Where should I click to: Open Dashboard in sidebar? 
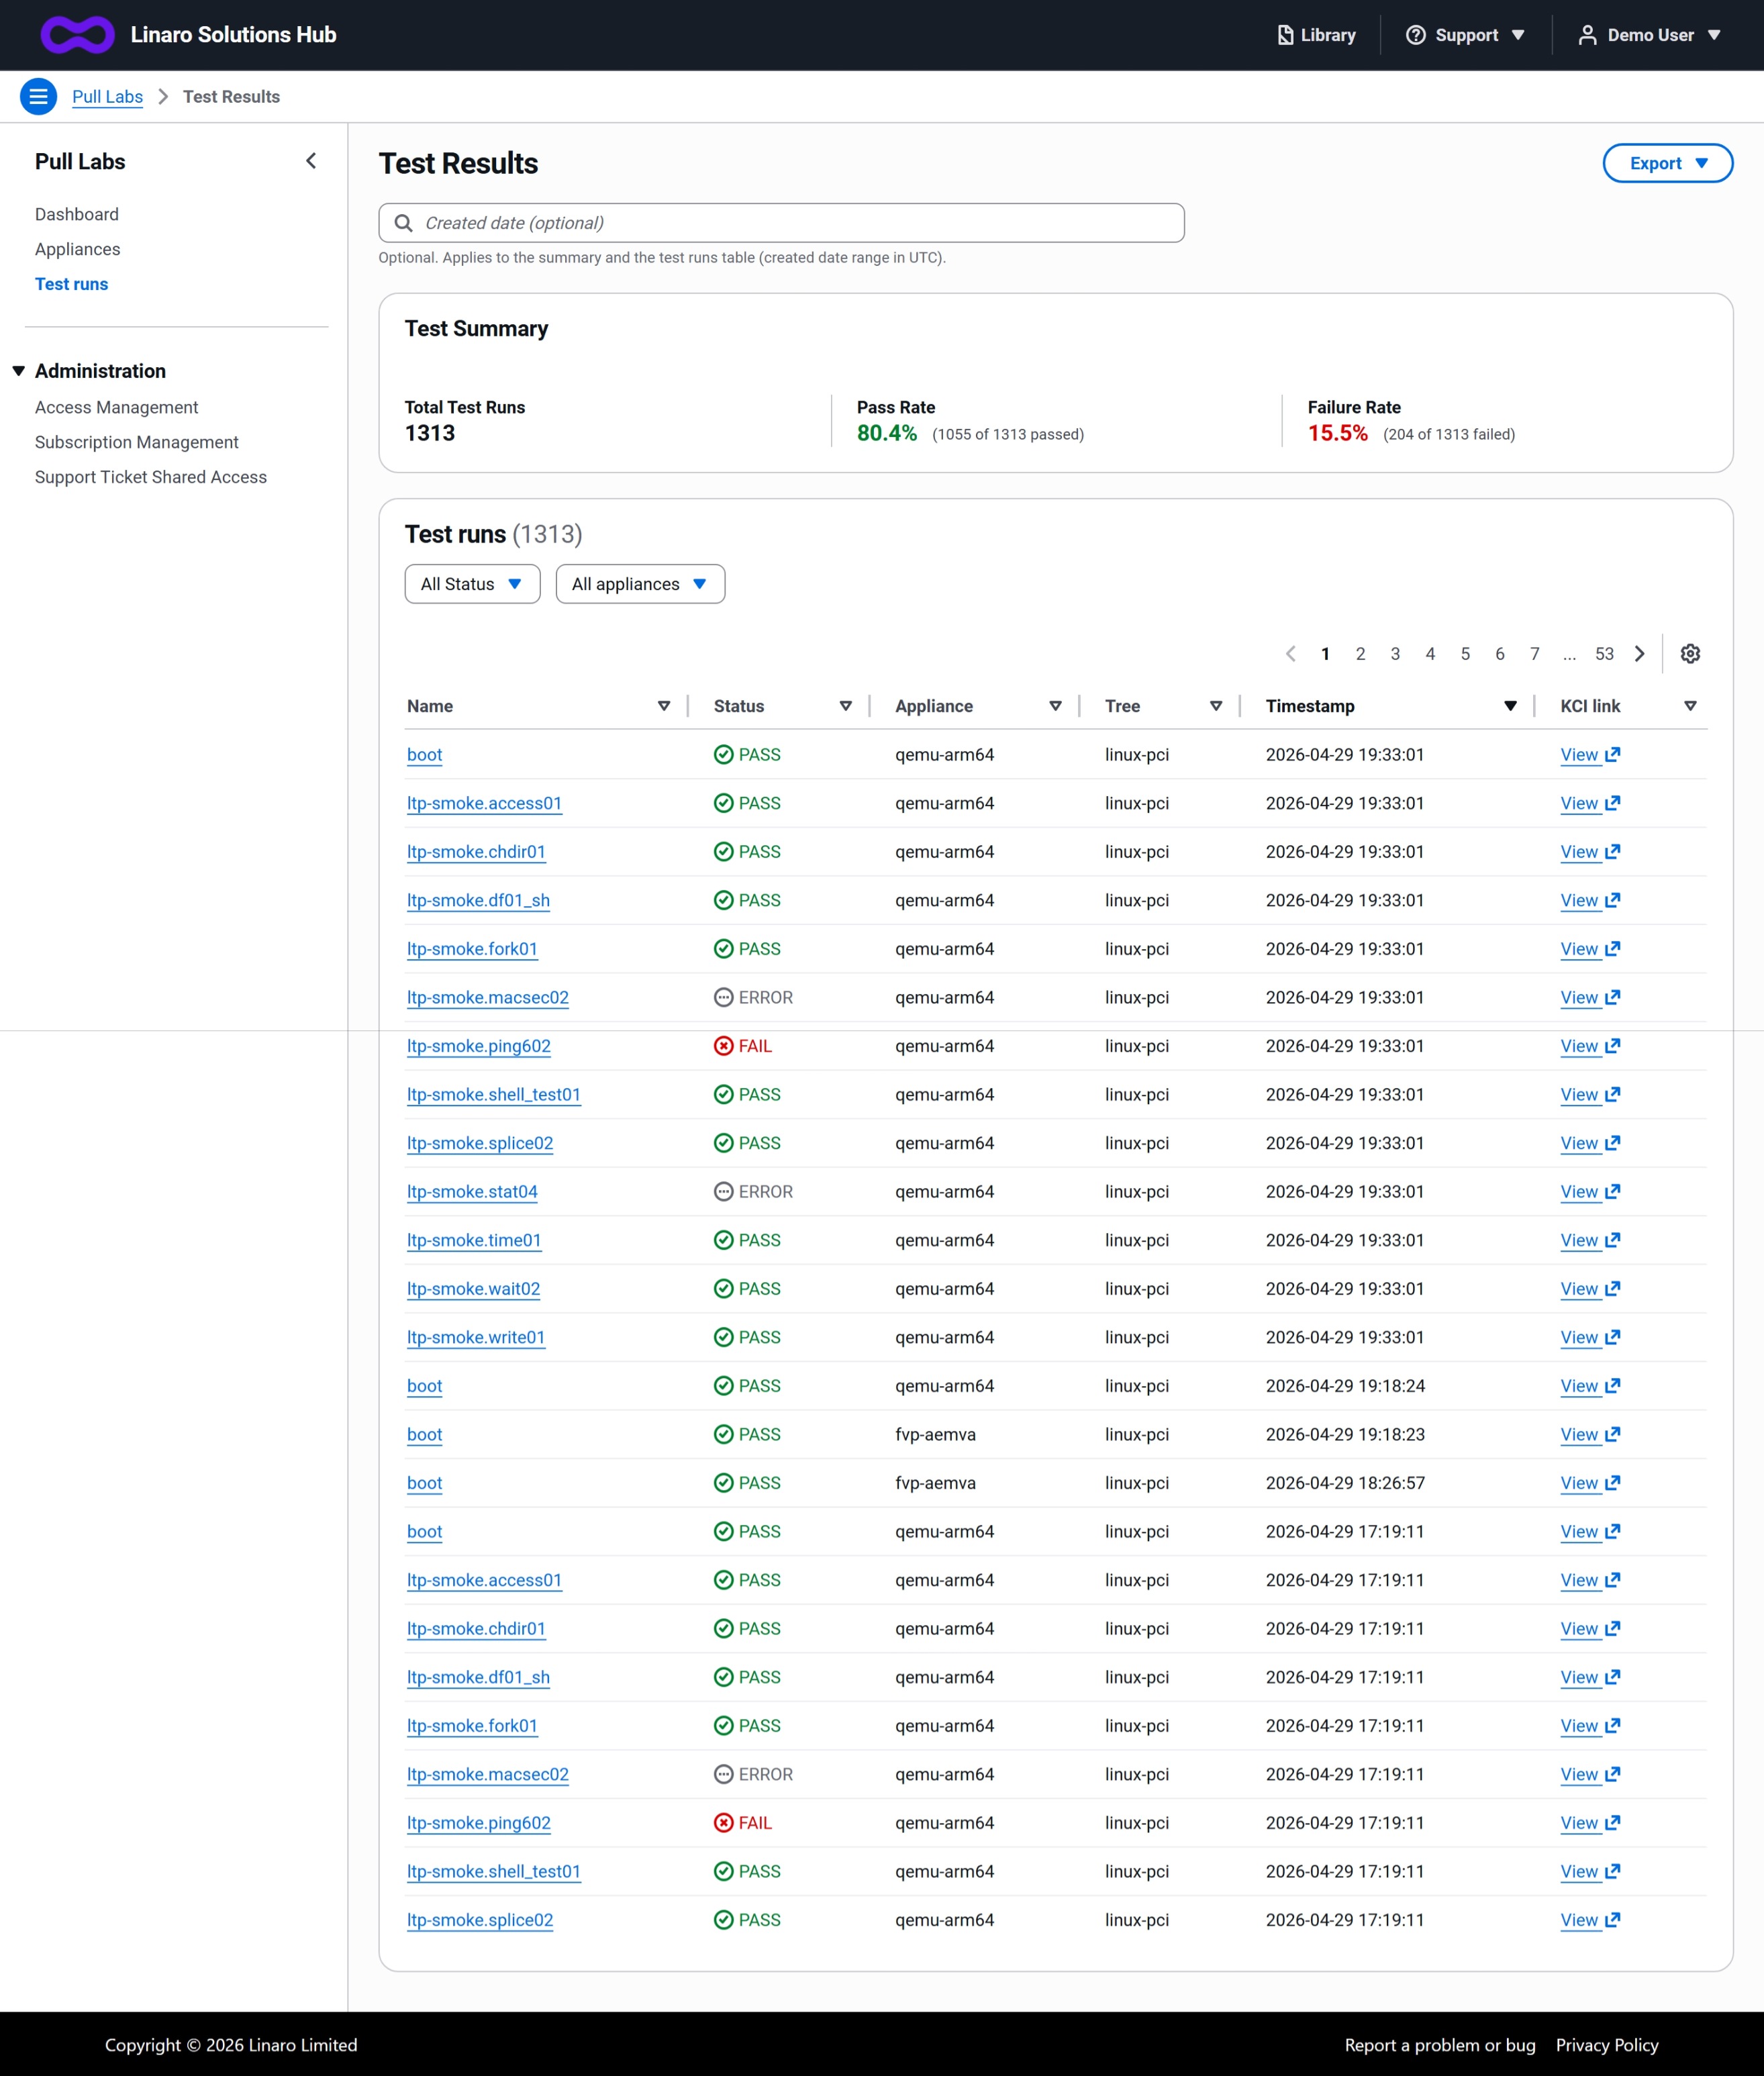[77, 214]
